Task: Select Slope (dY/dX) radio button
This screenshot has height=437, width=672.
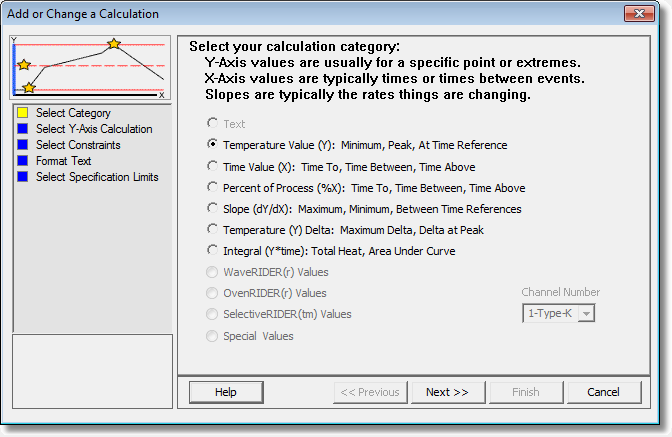Action: 212,209
